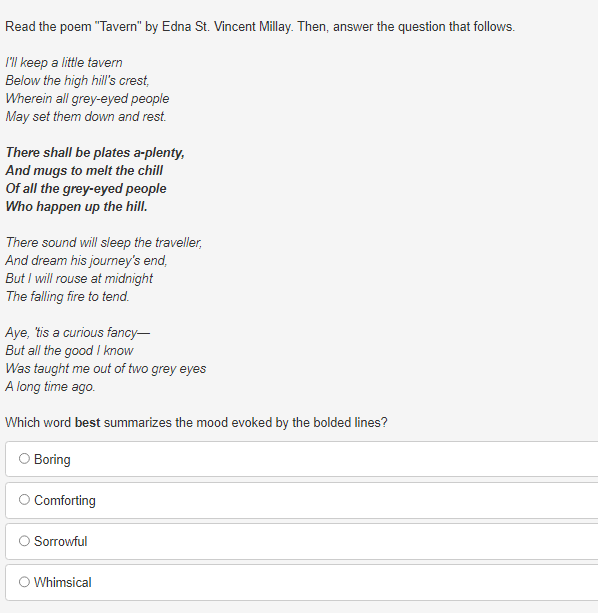Click the 'Comforting' answer label text
The height and width of the screenshot is (613, 598).
(x=65, y=500)
